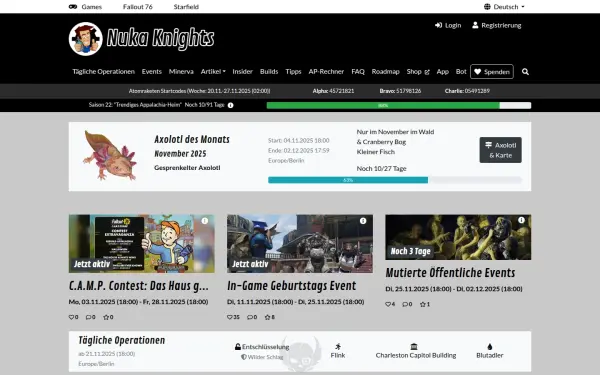This screenshot has width=600, height=375.
Task: Open the search magnifier icon
Action: pos(525,72)
